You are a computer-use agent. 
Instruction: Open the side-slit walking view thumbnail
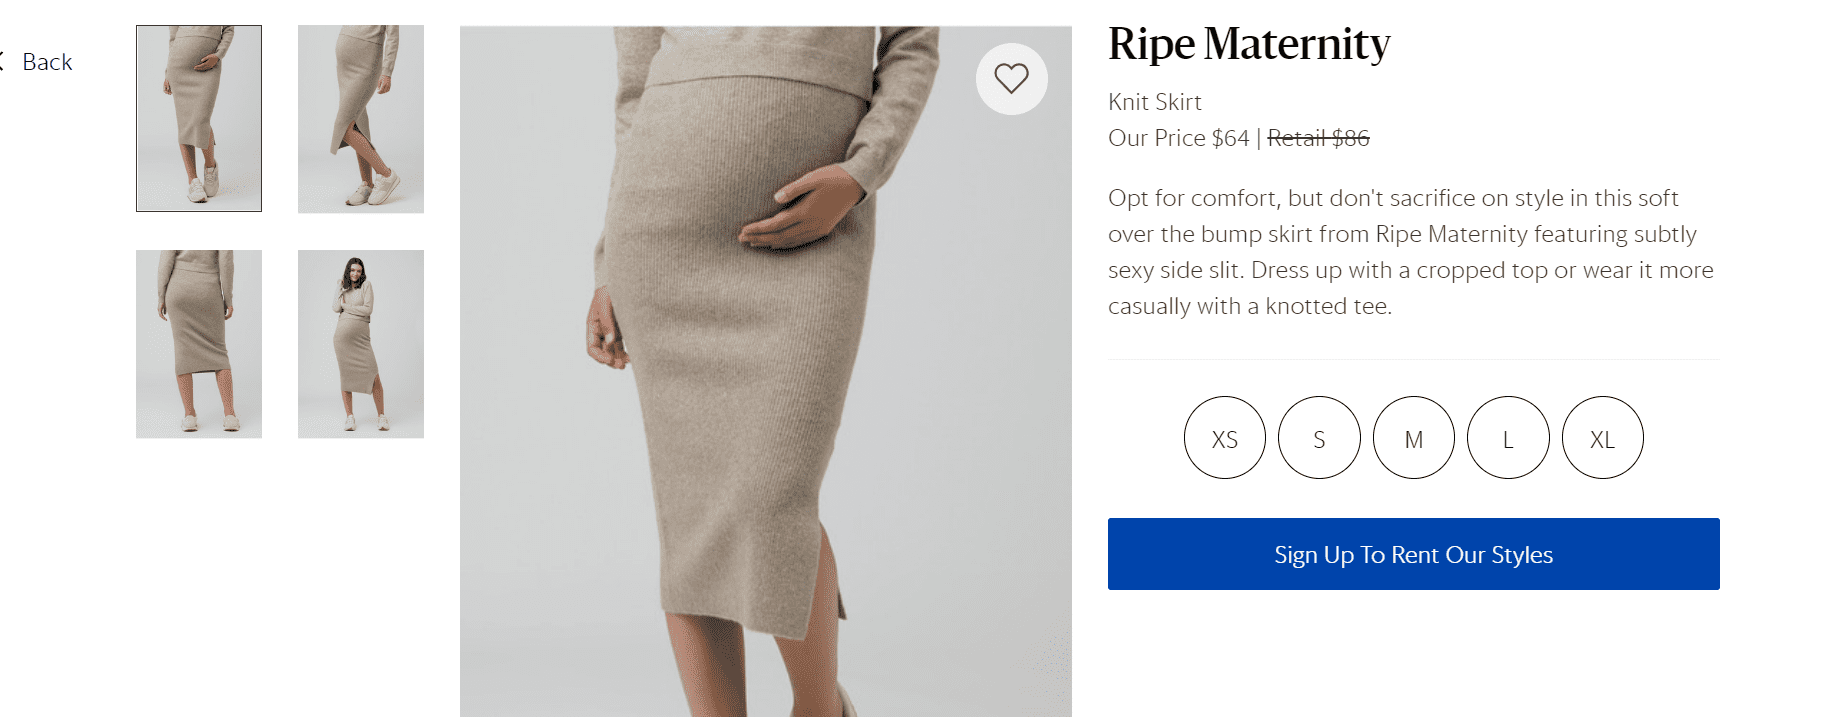tap(361, 119)
